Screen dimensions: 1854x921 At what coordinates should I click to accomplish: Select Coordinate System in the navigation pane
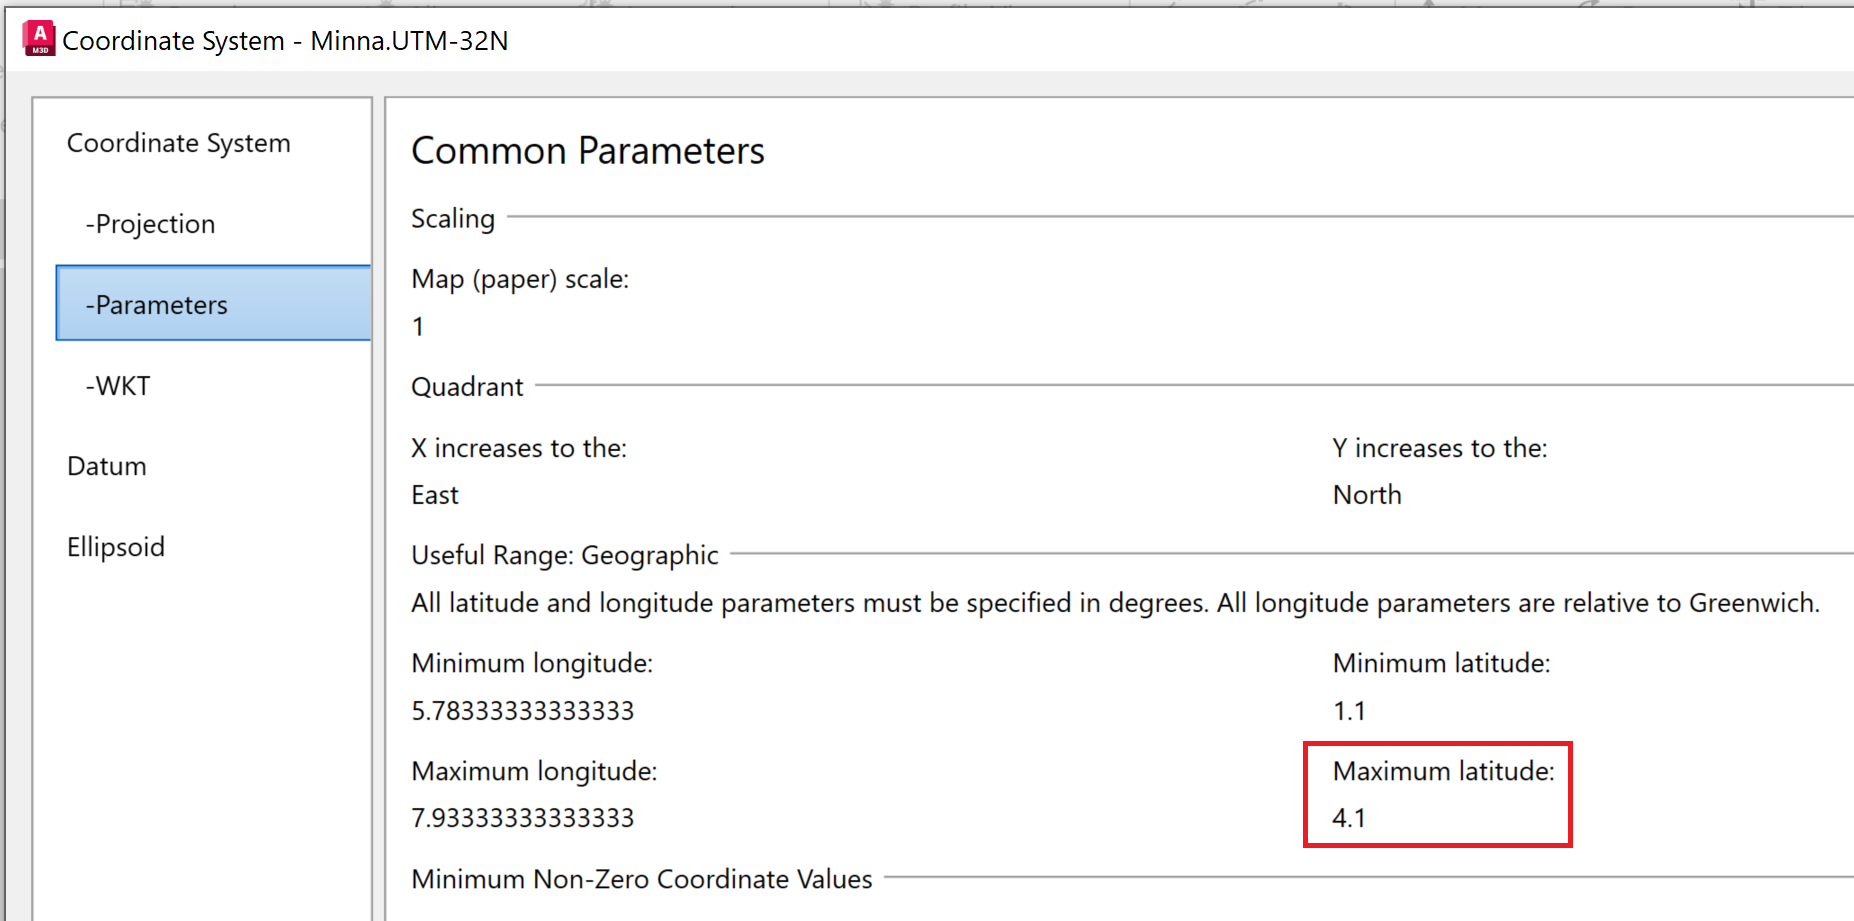tap(178, 143)
